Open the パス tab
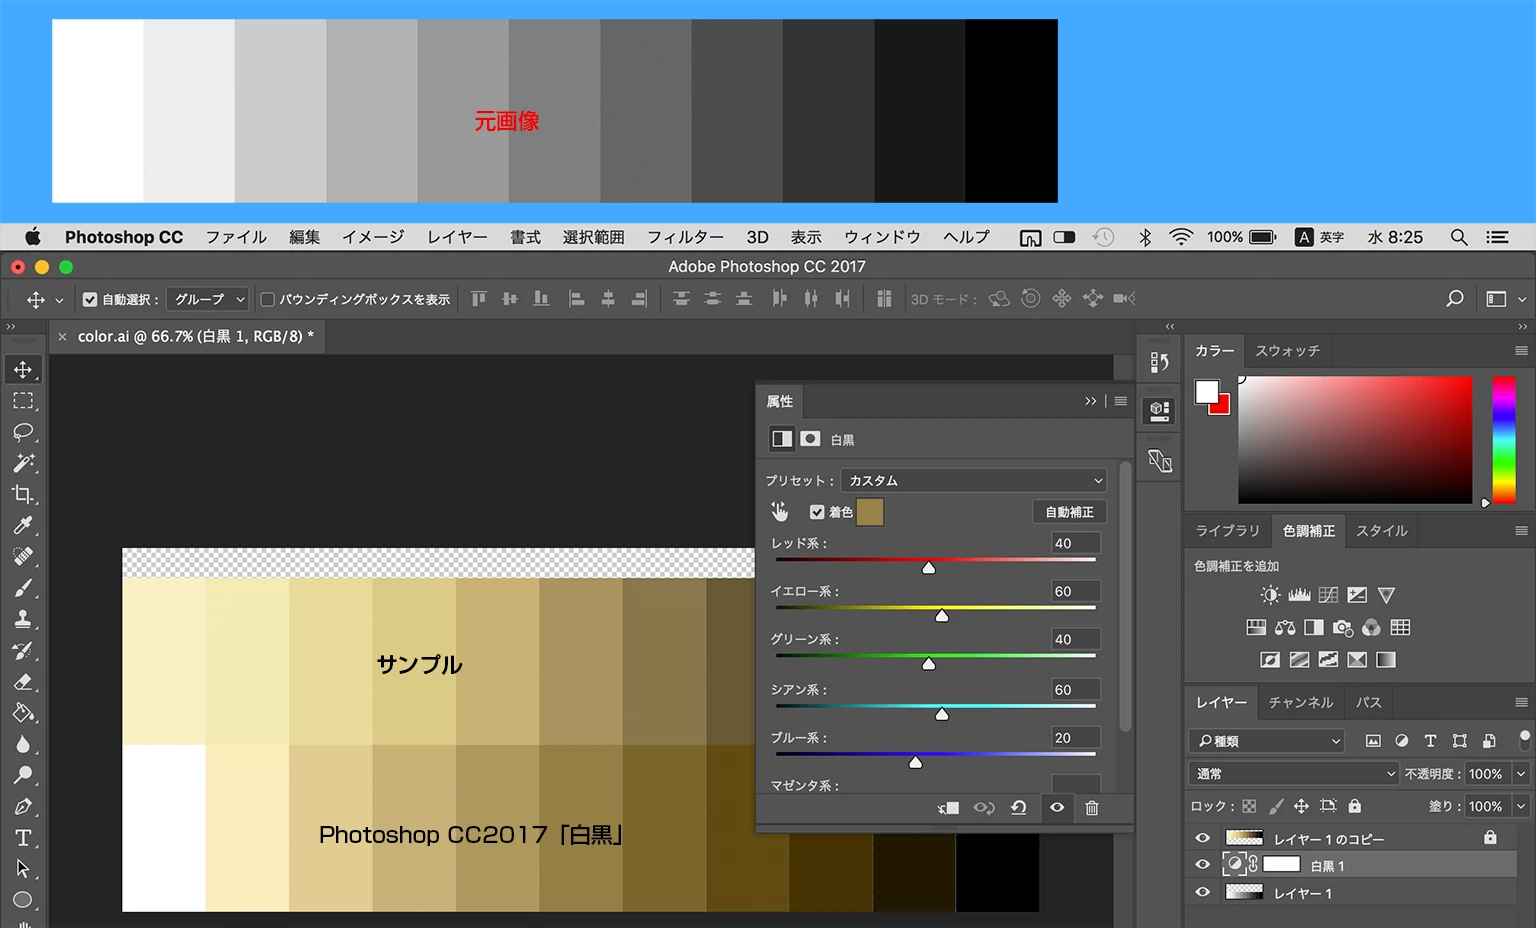 point(1369,702)
